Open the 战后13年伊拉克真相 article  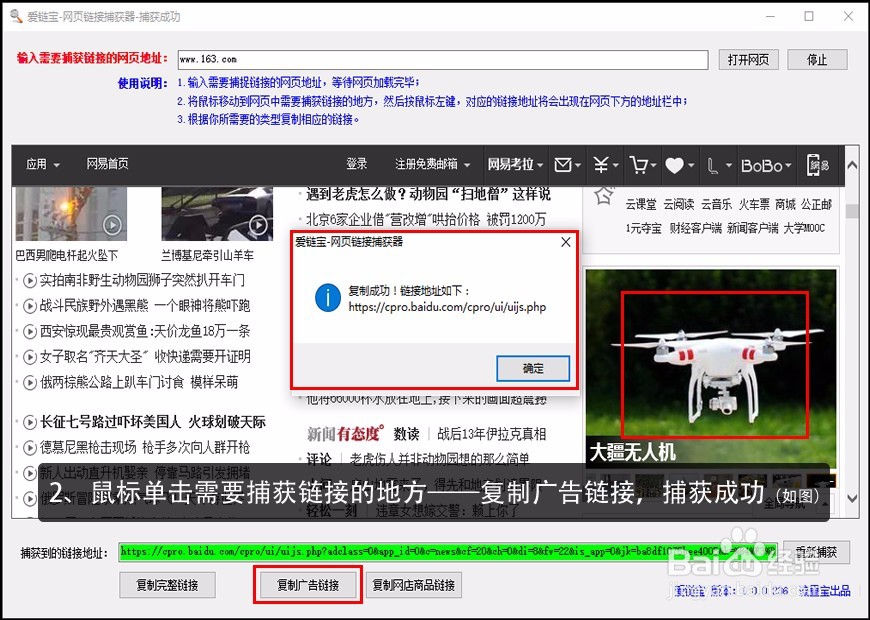click(x=492, y=434)
